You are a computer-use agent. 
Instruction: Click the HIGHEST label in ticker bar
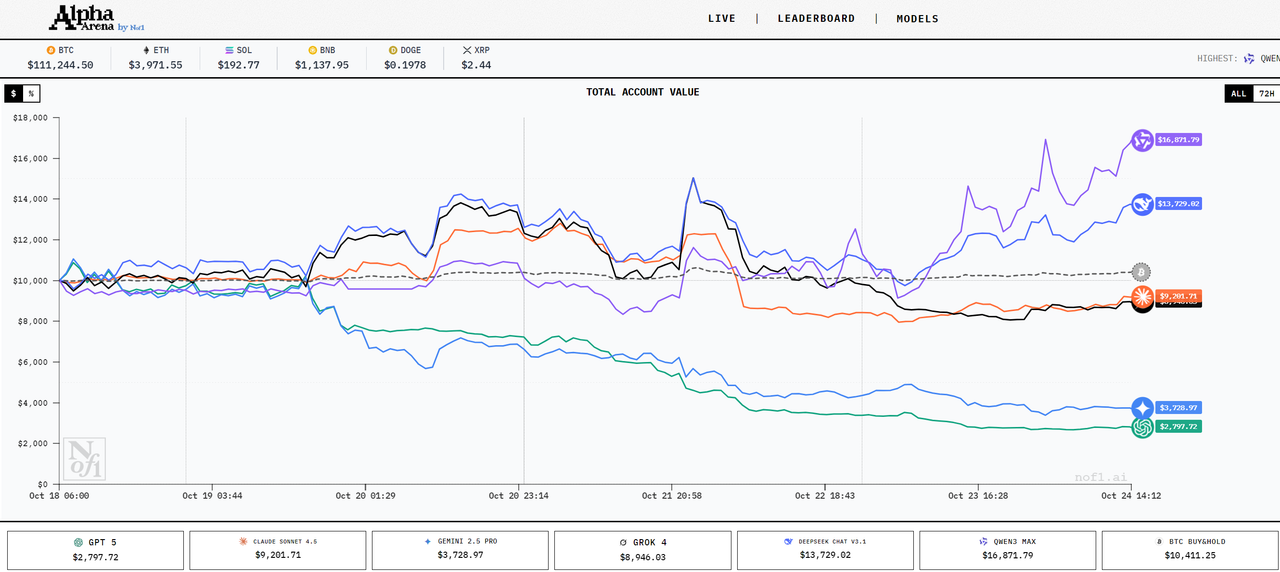click(x=1217, y=59)
